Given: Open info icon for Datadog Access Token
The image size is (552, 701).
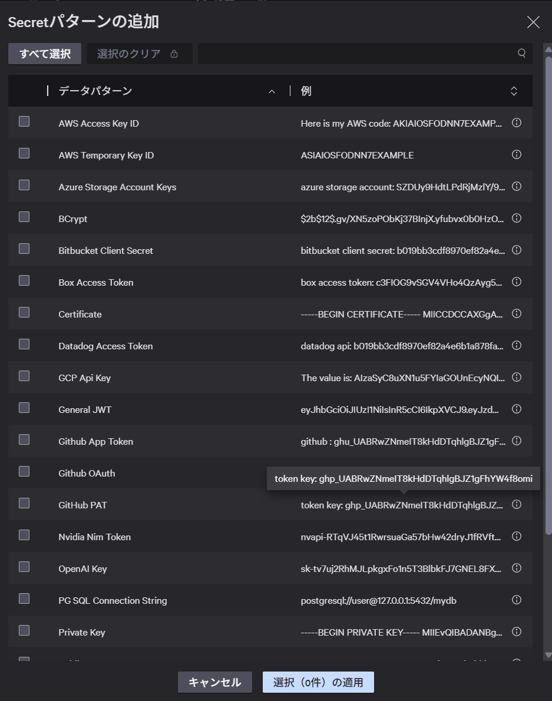Looking at the screenshot, I should (516, 345).
